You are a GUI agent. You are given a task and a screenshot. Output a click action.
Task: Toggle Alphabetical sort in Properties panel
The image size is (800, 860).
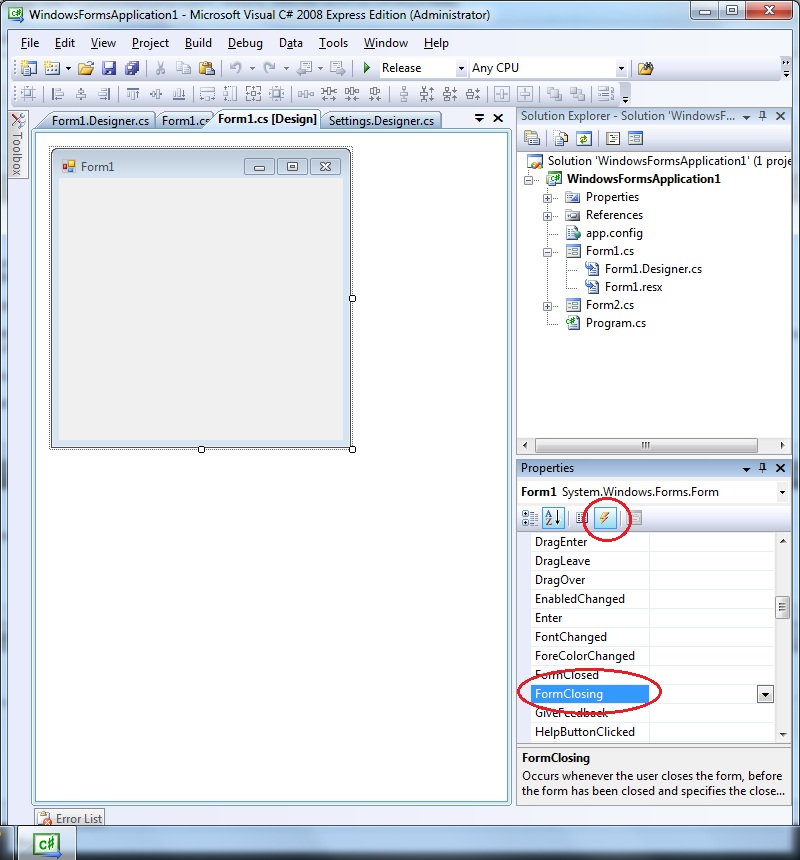553,518
